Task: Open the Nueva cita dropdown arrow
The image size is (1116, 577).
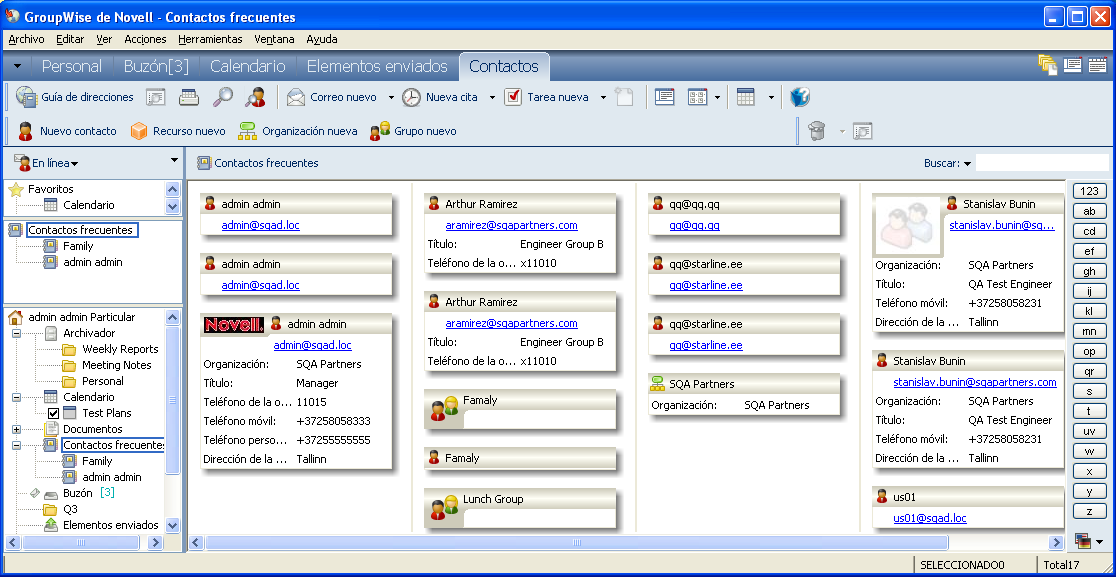Action: click(492, 97)
